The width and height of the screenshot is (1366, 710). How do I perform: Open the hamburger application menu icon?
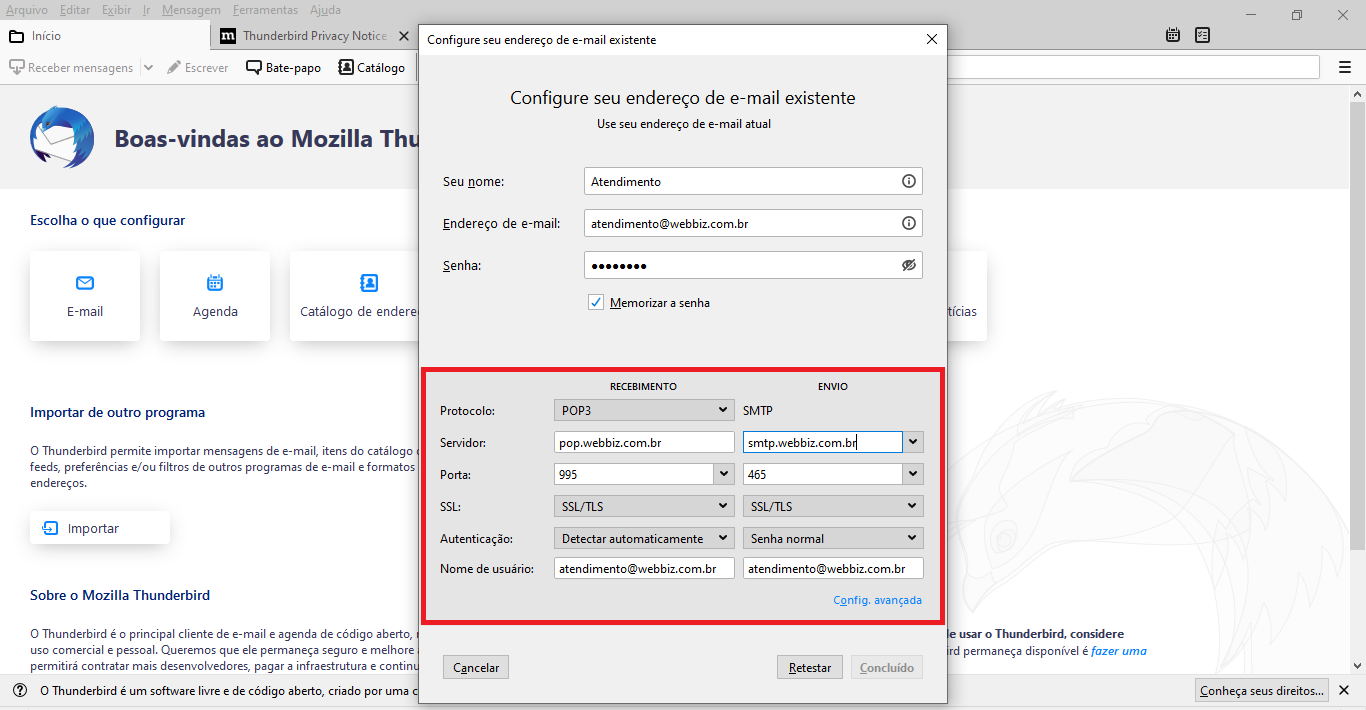click(1345, 67)
